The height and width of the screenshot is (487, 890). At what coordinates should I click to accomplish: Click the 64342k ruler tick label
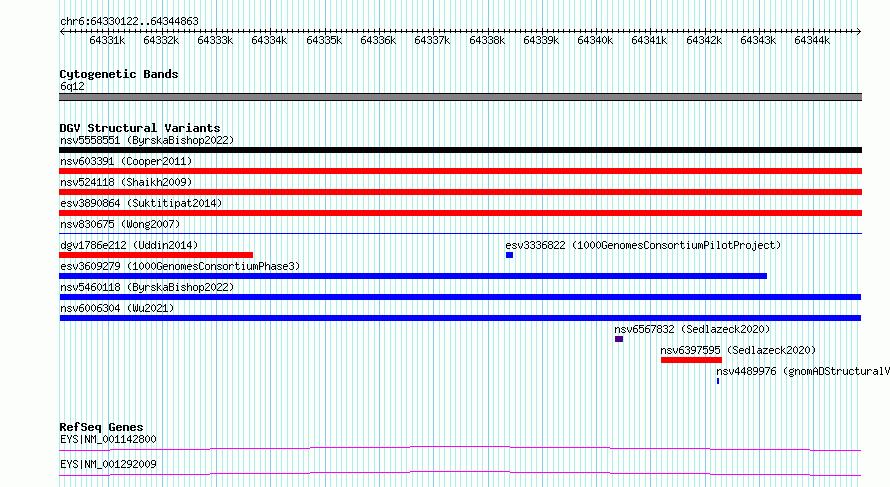[704, 41]
